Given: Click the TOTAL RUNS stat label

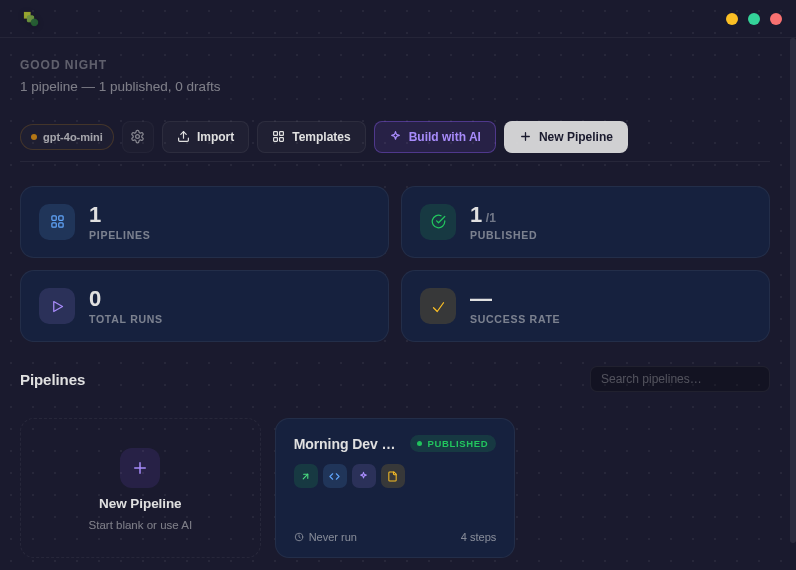Looking at the screenshot, I should point(125,319).
